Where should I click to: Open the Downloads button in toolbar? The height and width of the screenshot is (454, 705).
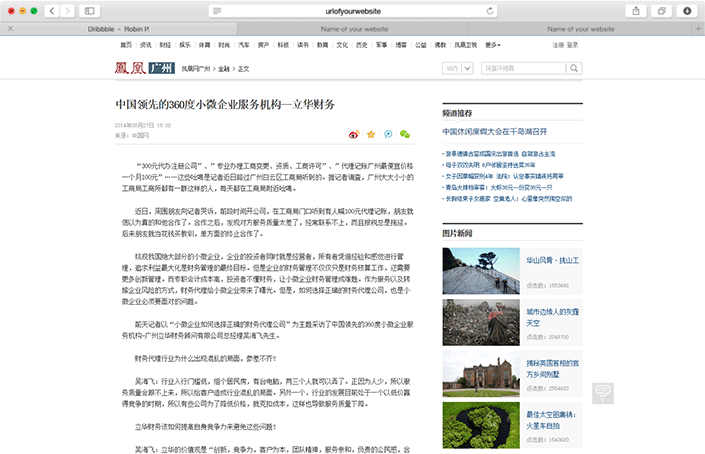(686, 10)
